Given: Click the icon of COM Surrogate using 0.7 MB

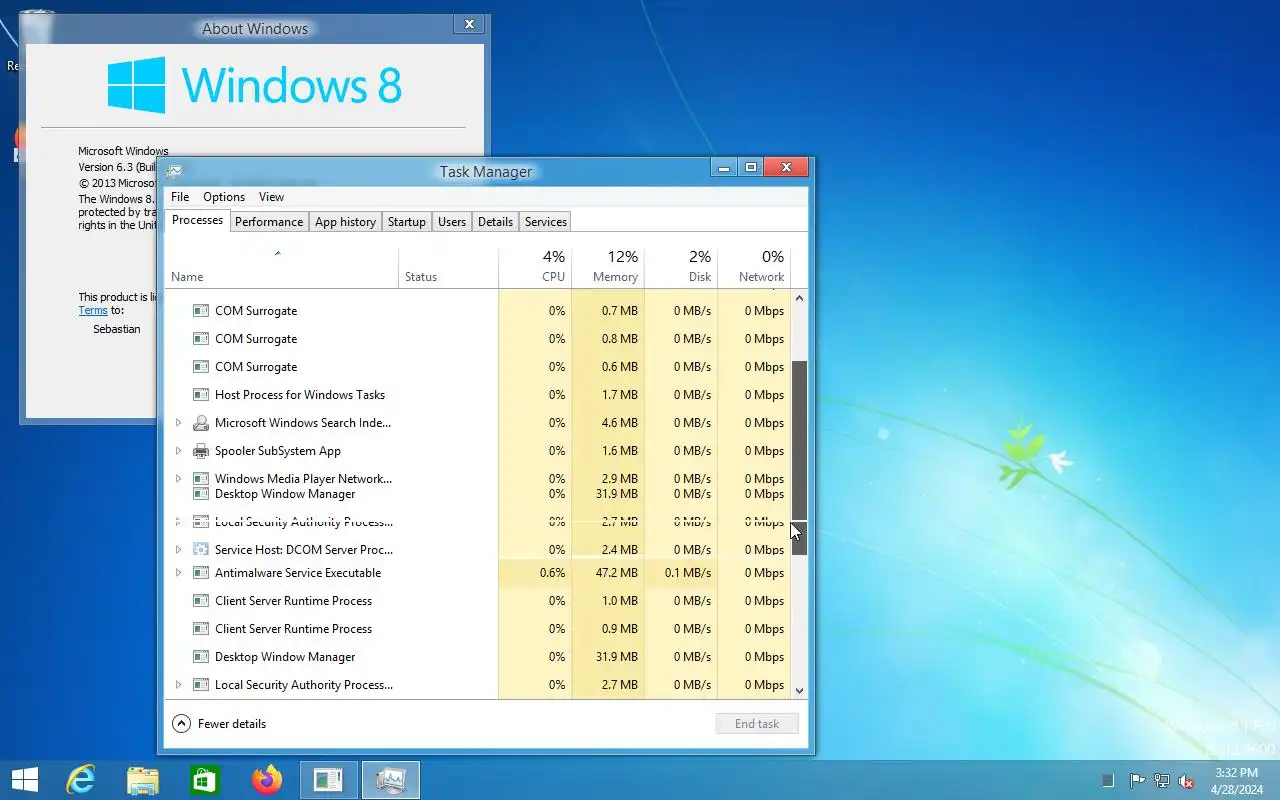Looking at the screenshot, I should pos(200,311).
